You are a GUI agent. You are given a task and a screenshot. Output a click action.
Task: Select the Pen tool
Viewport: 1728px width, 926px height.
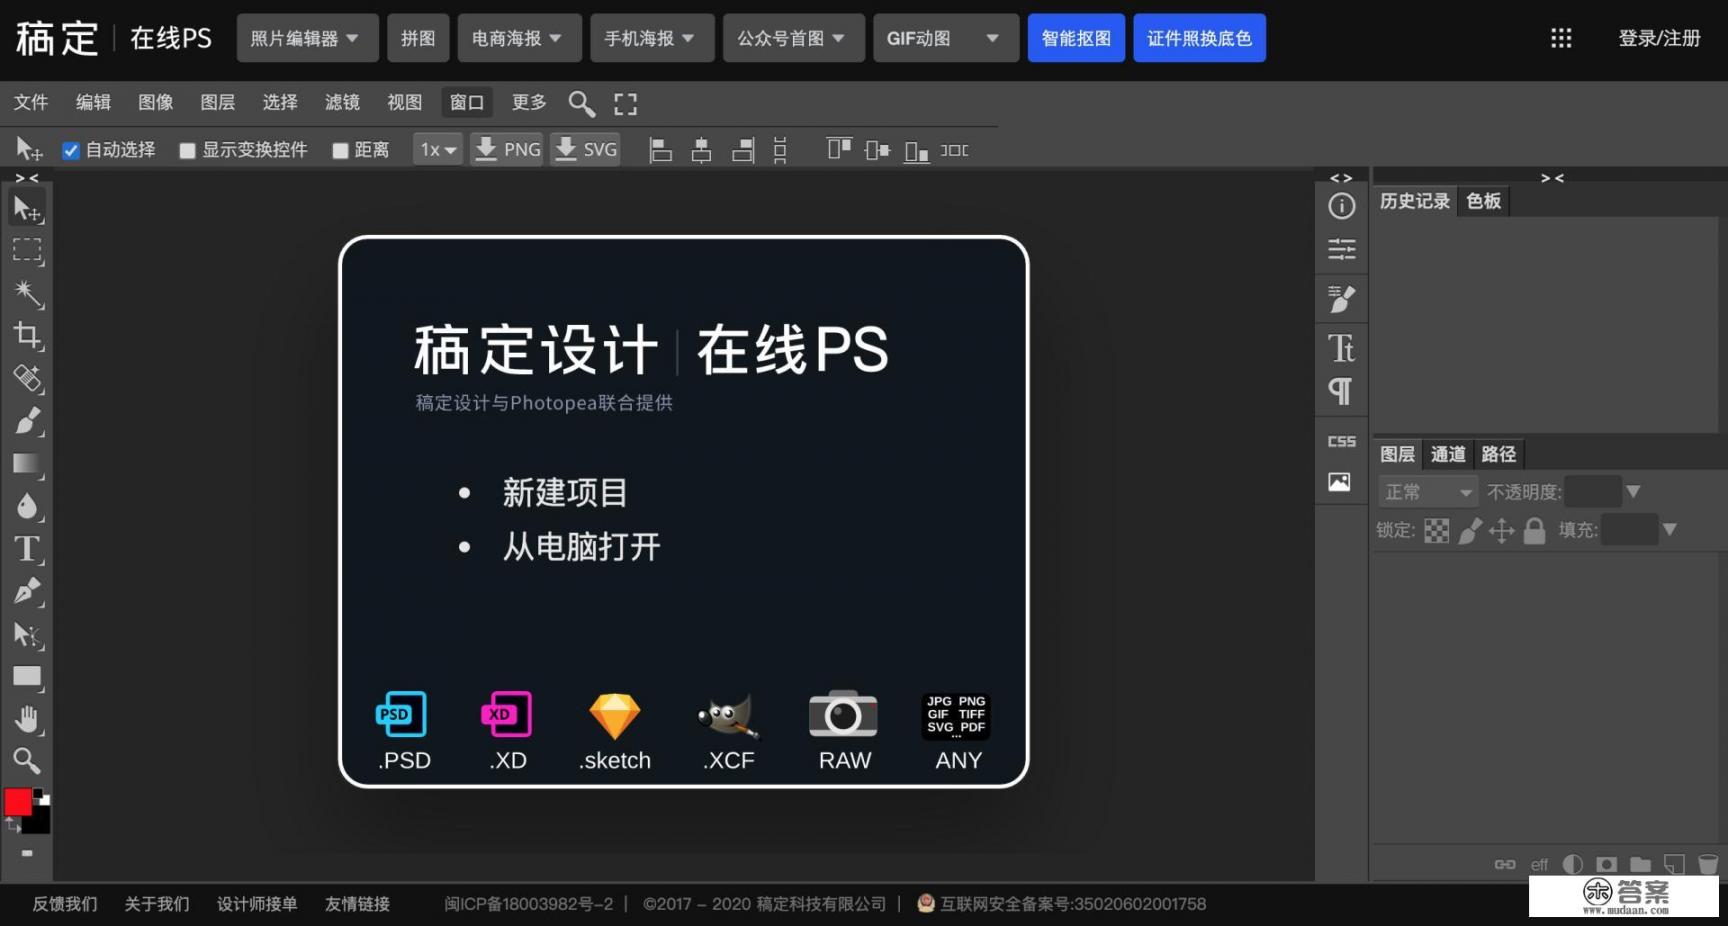[27, 591]
